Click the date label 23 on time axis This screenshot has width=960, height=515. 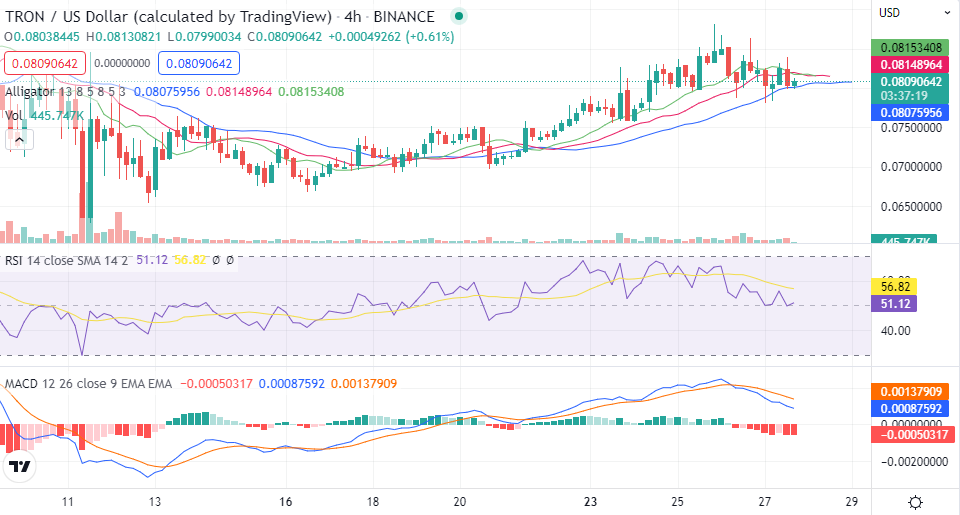[x=590, y=502]
